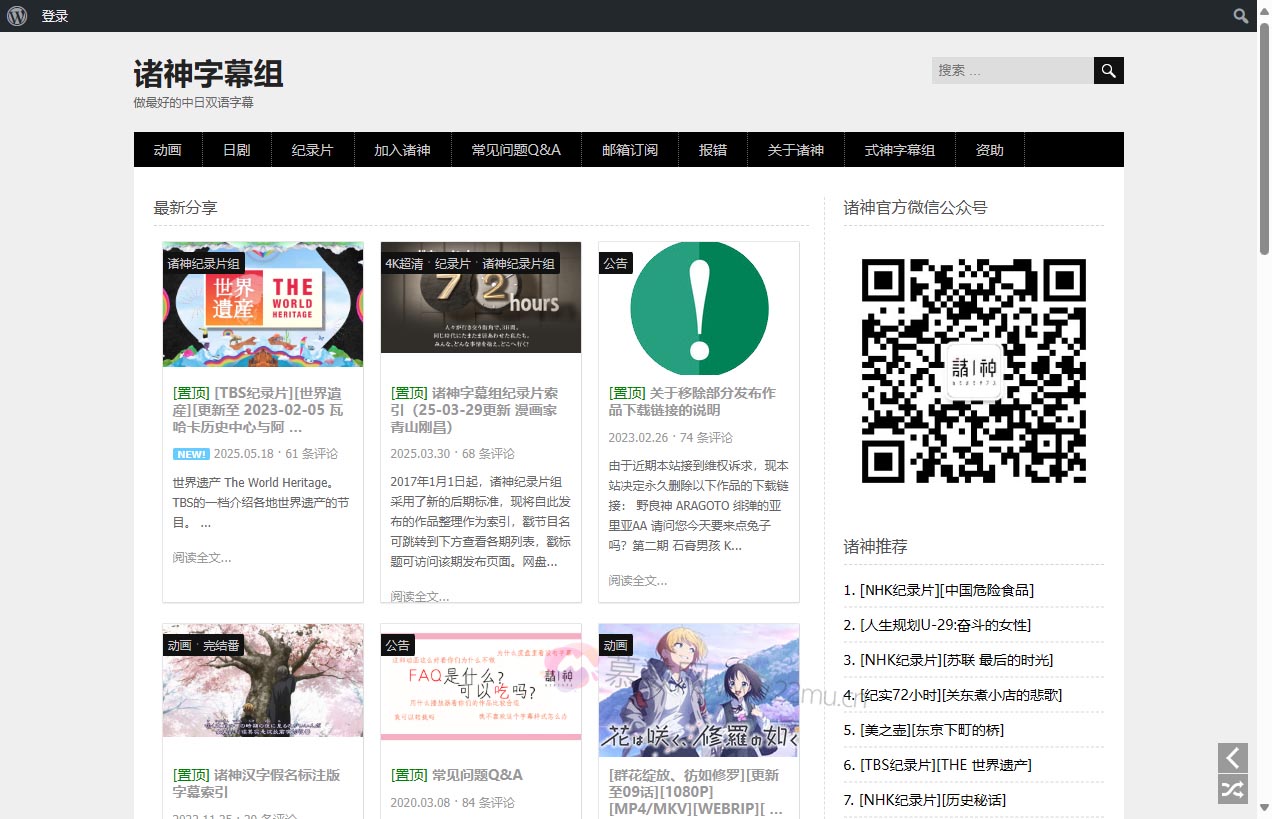Click inside the 搜索 text field
Viewport: 1272px width, 819px height.
(1012, 70)
